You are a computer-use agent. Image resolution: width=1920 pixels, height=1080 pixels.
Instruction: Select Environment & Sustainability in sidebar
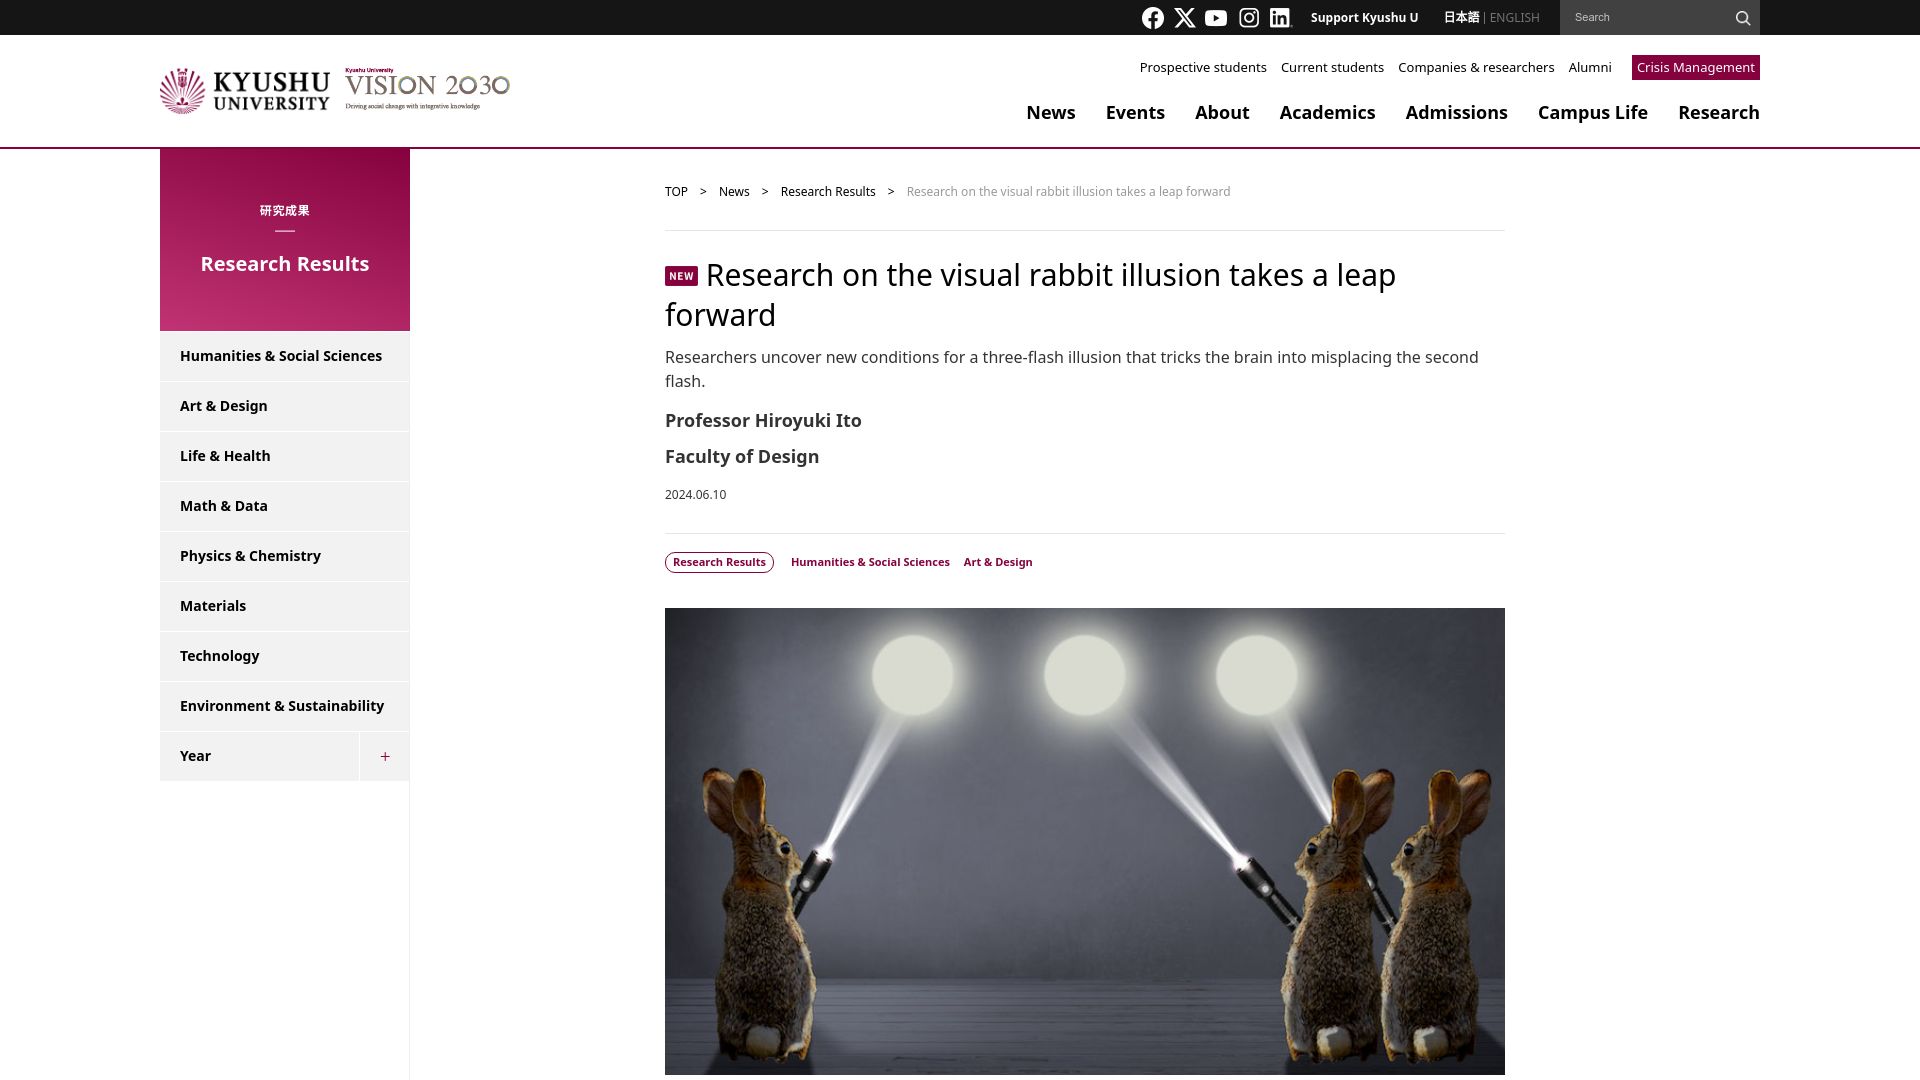(x=285, y=706)
